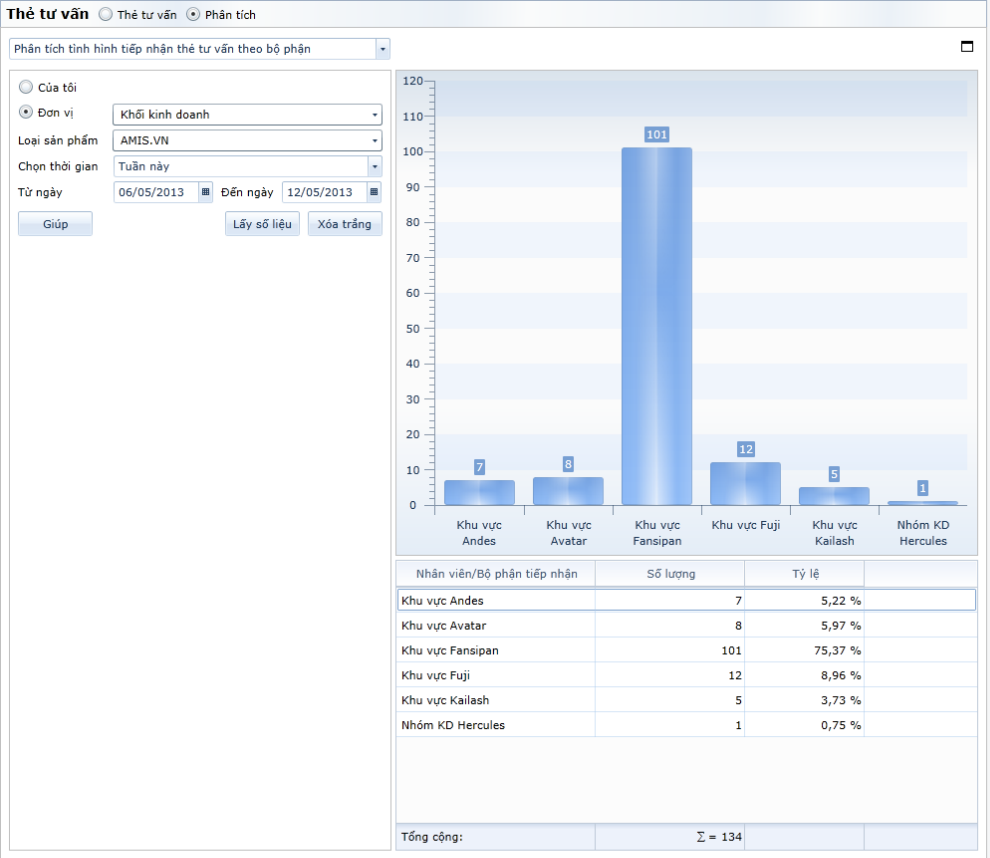Expand the Loại sản phẩm AMIS.VN dropdown
Viewport: 990px width, 858px height.
coord(374,141)
